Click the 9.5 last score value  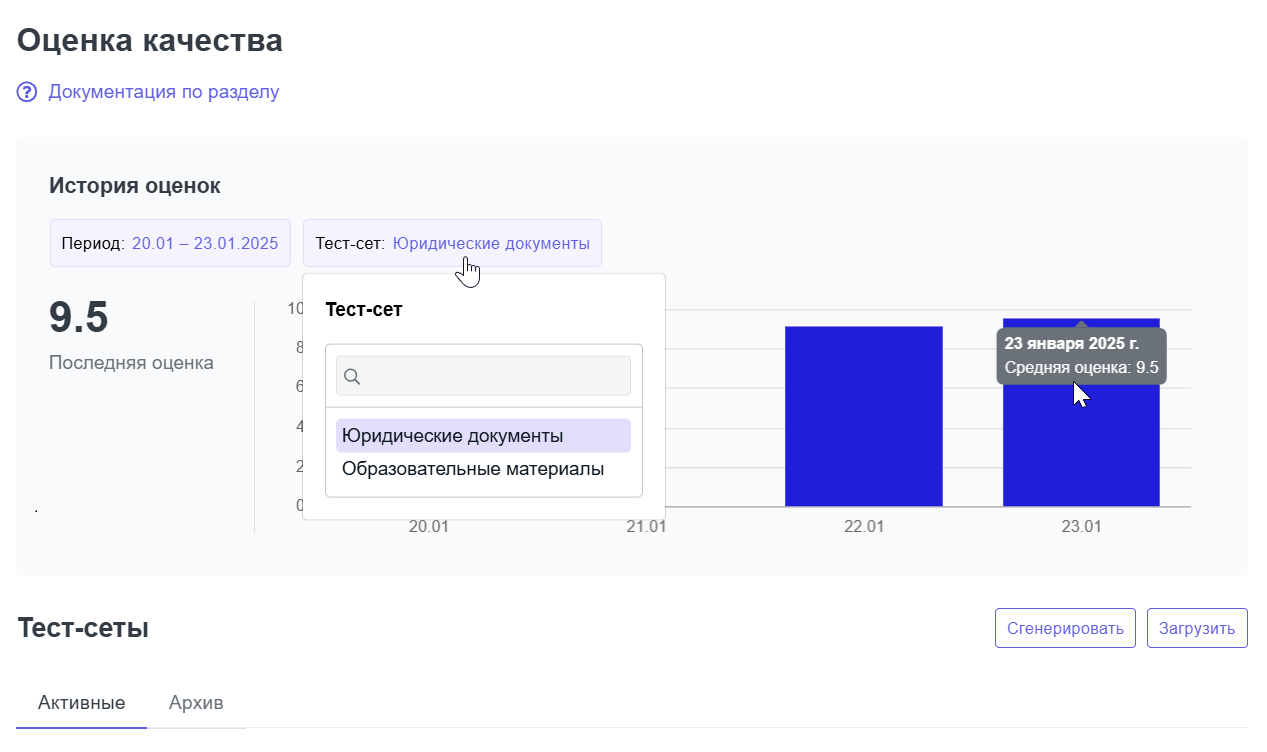(79, 318)
